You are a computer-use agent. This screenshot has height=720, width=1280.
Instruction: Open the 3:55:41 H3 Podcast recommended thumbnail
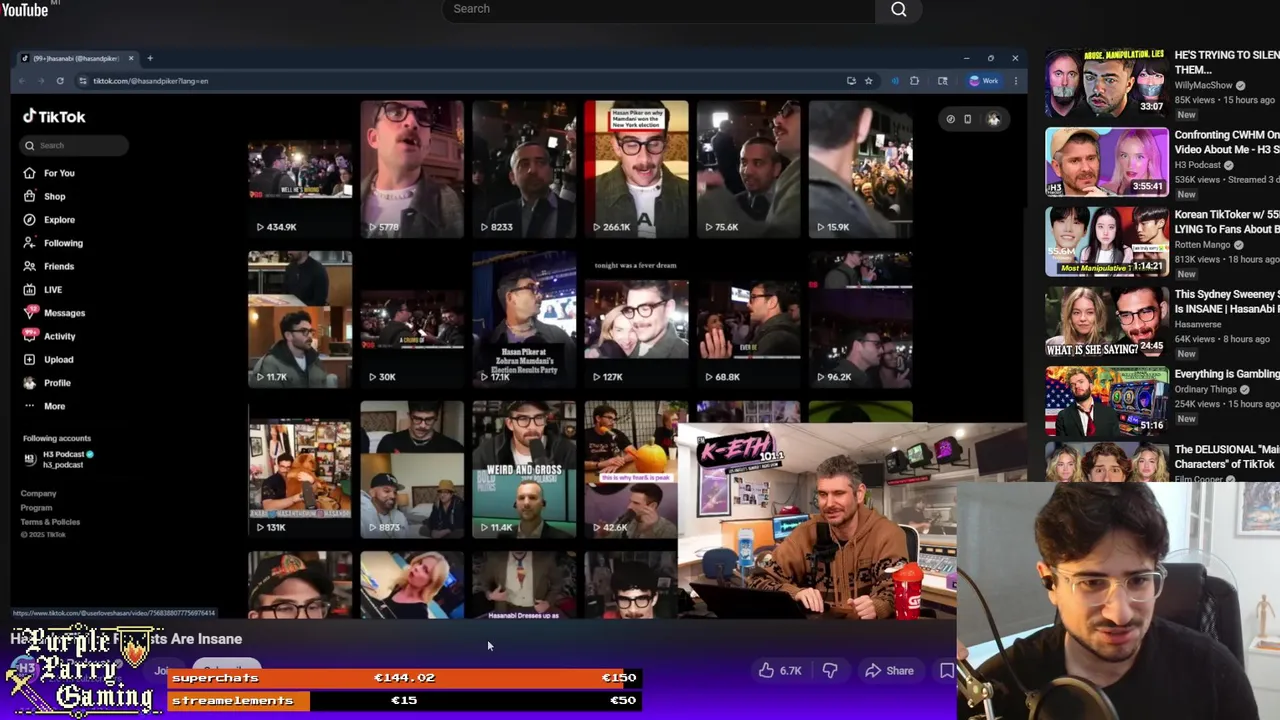click(x=1106, y=162)
